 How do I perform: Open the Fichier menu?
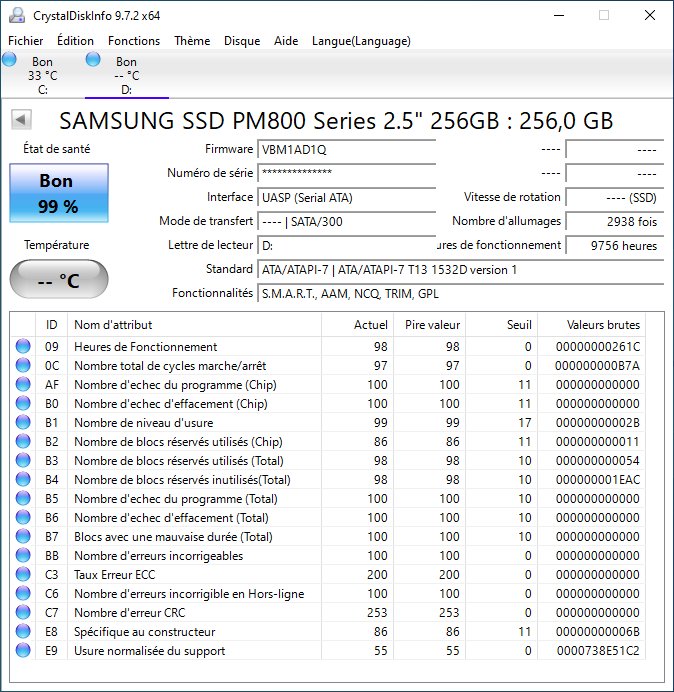click(x=26, y=41)
